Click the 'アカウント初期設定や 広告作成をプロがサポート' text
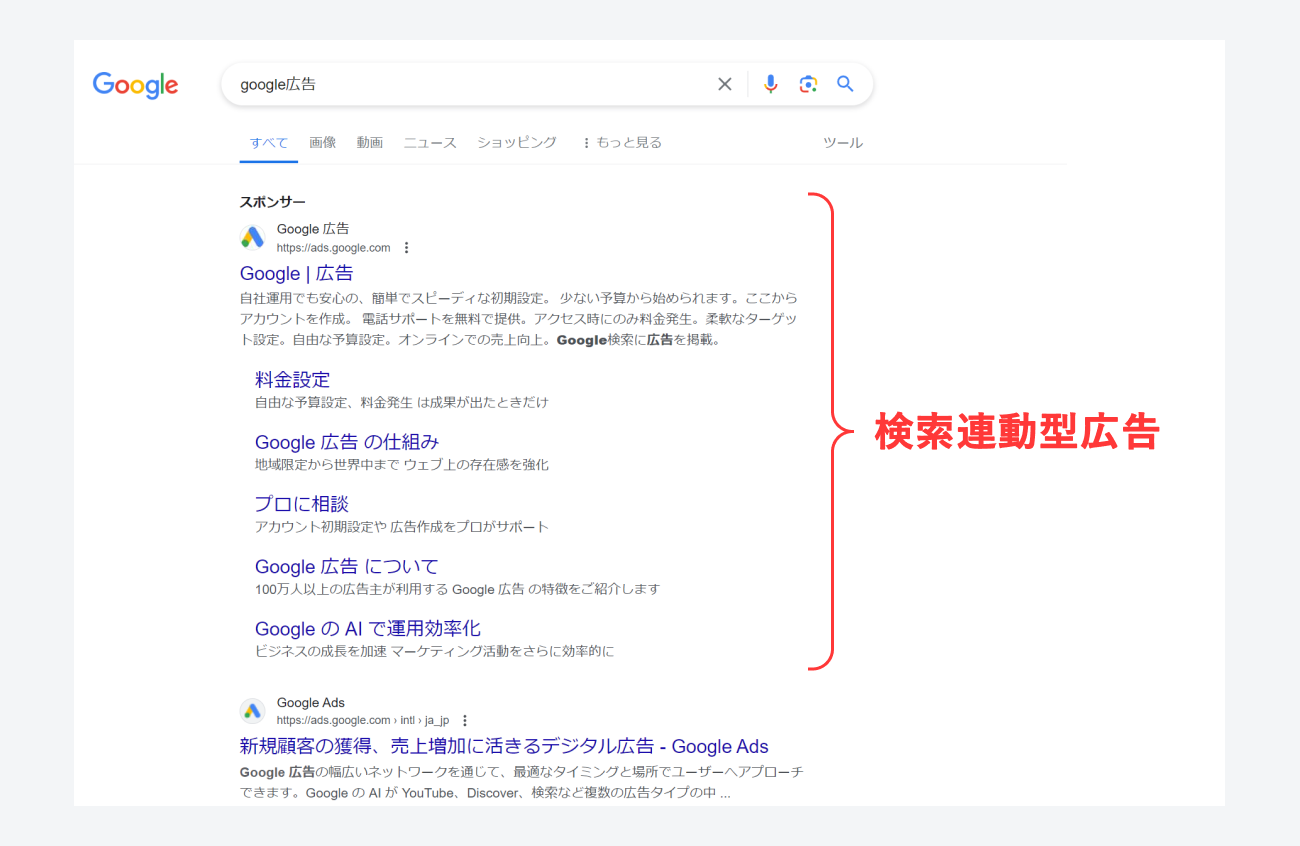1300x846 pixels. pyautogui.click(x=402, y=526)
